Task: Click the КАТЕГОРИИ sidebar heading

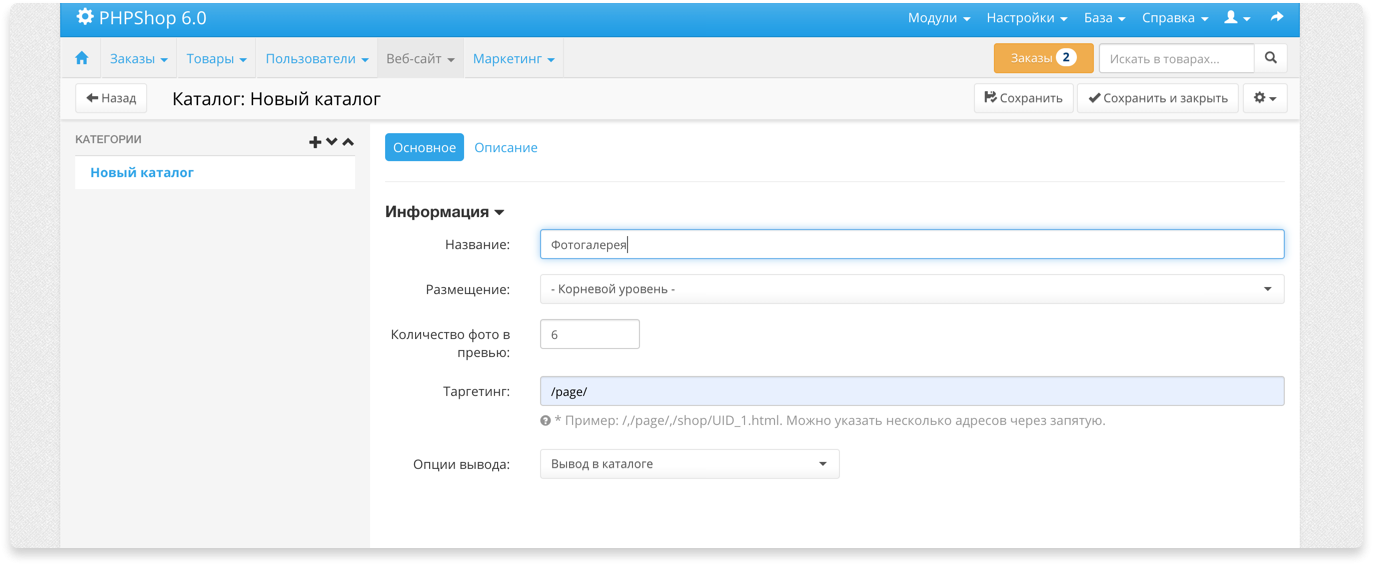Action: click(108, 140)
